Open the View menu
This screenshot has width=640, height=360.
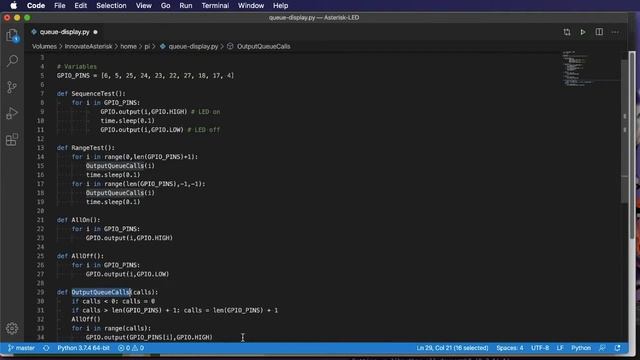pyautogui.click(x=143, y=6)
